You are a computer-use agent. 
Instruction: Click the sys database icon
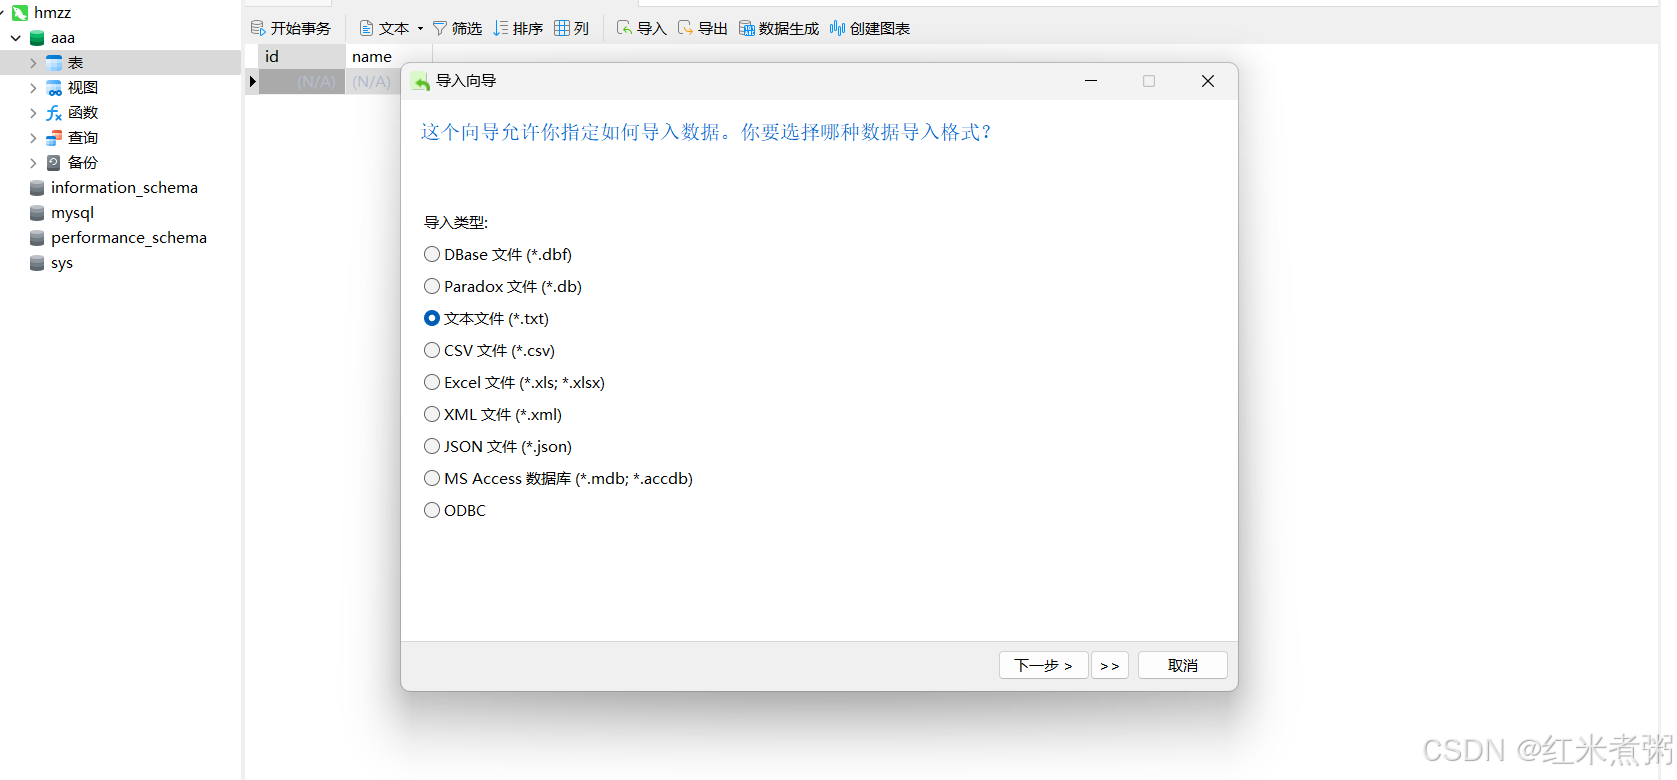click(x=37, y=263)
